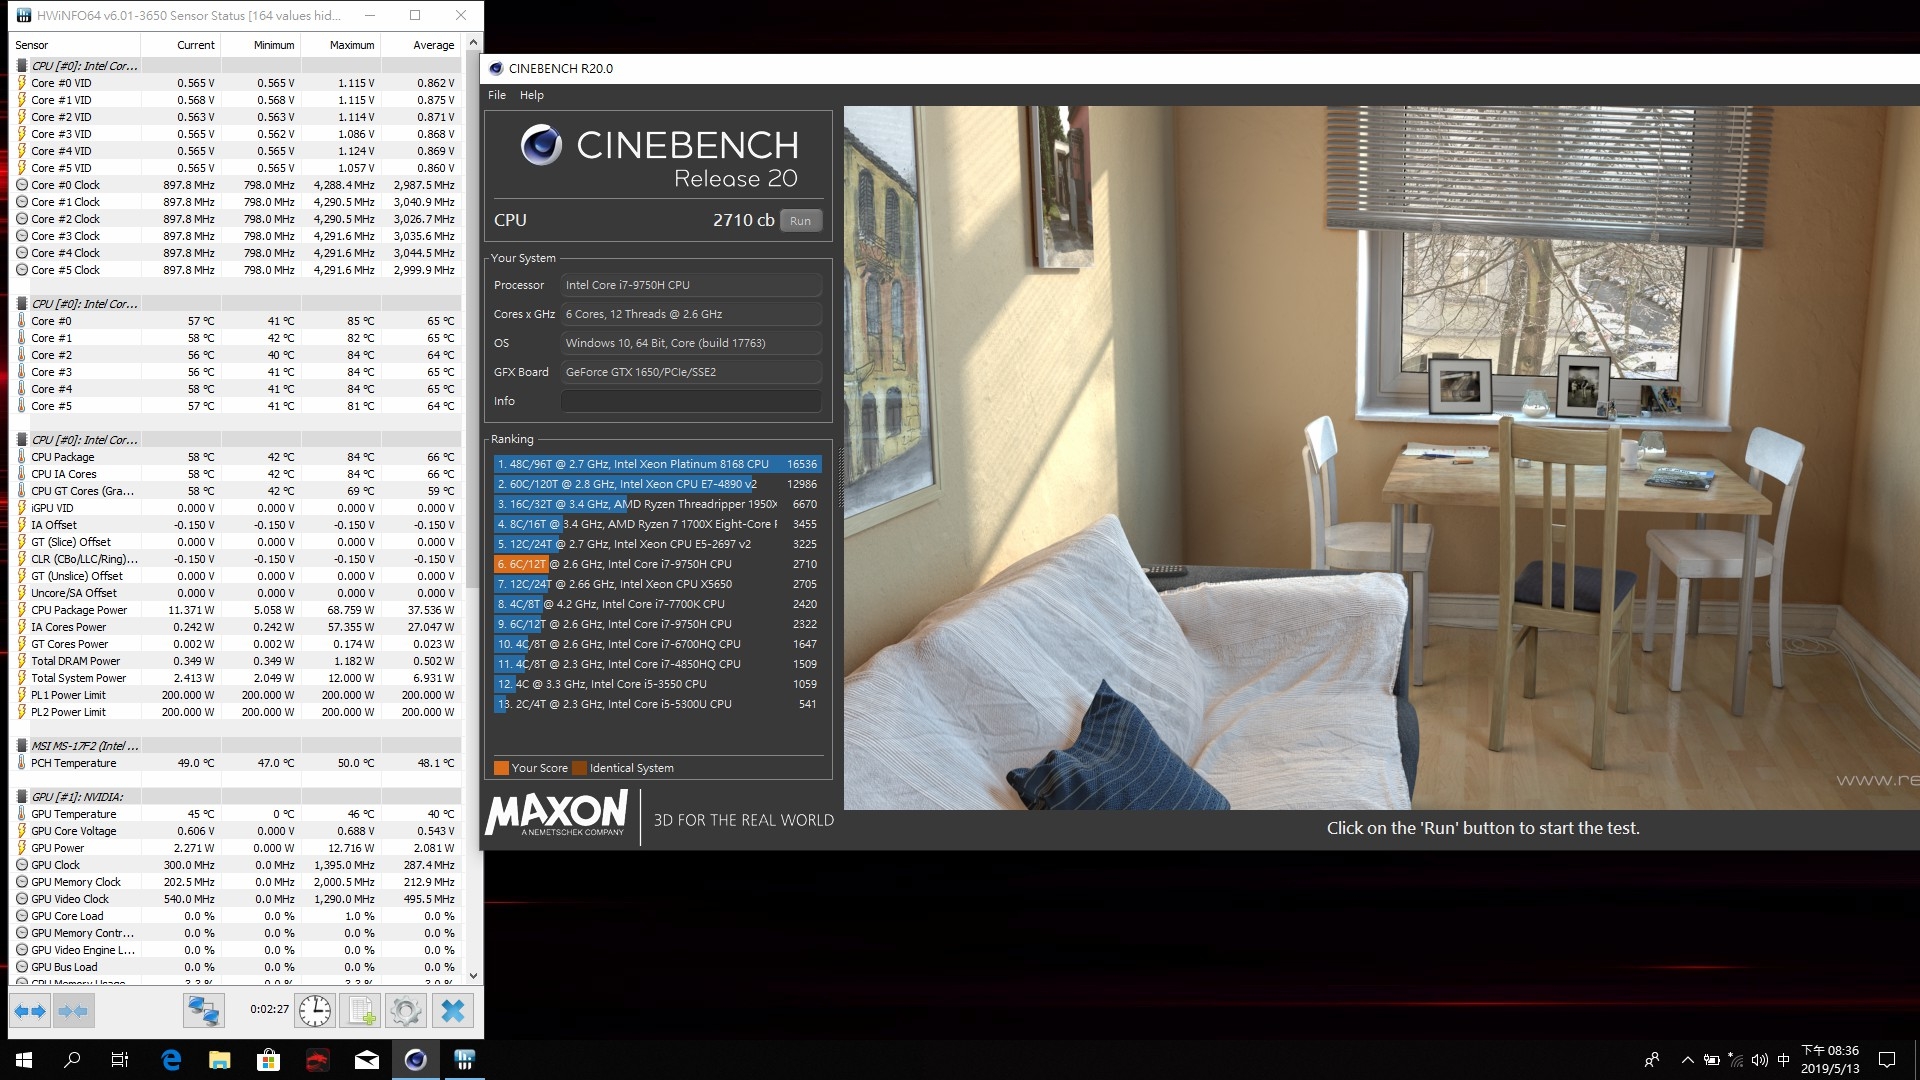This screenshot has height=1080, width=1920.
Task: Select the Core #0 Clock sensor row
Action: 236,185
